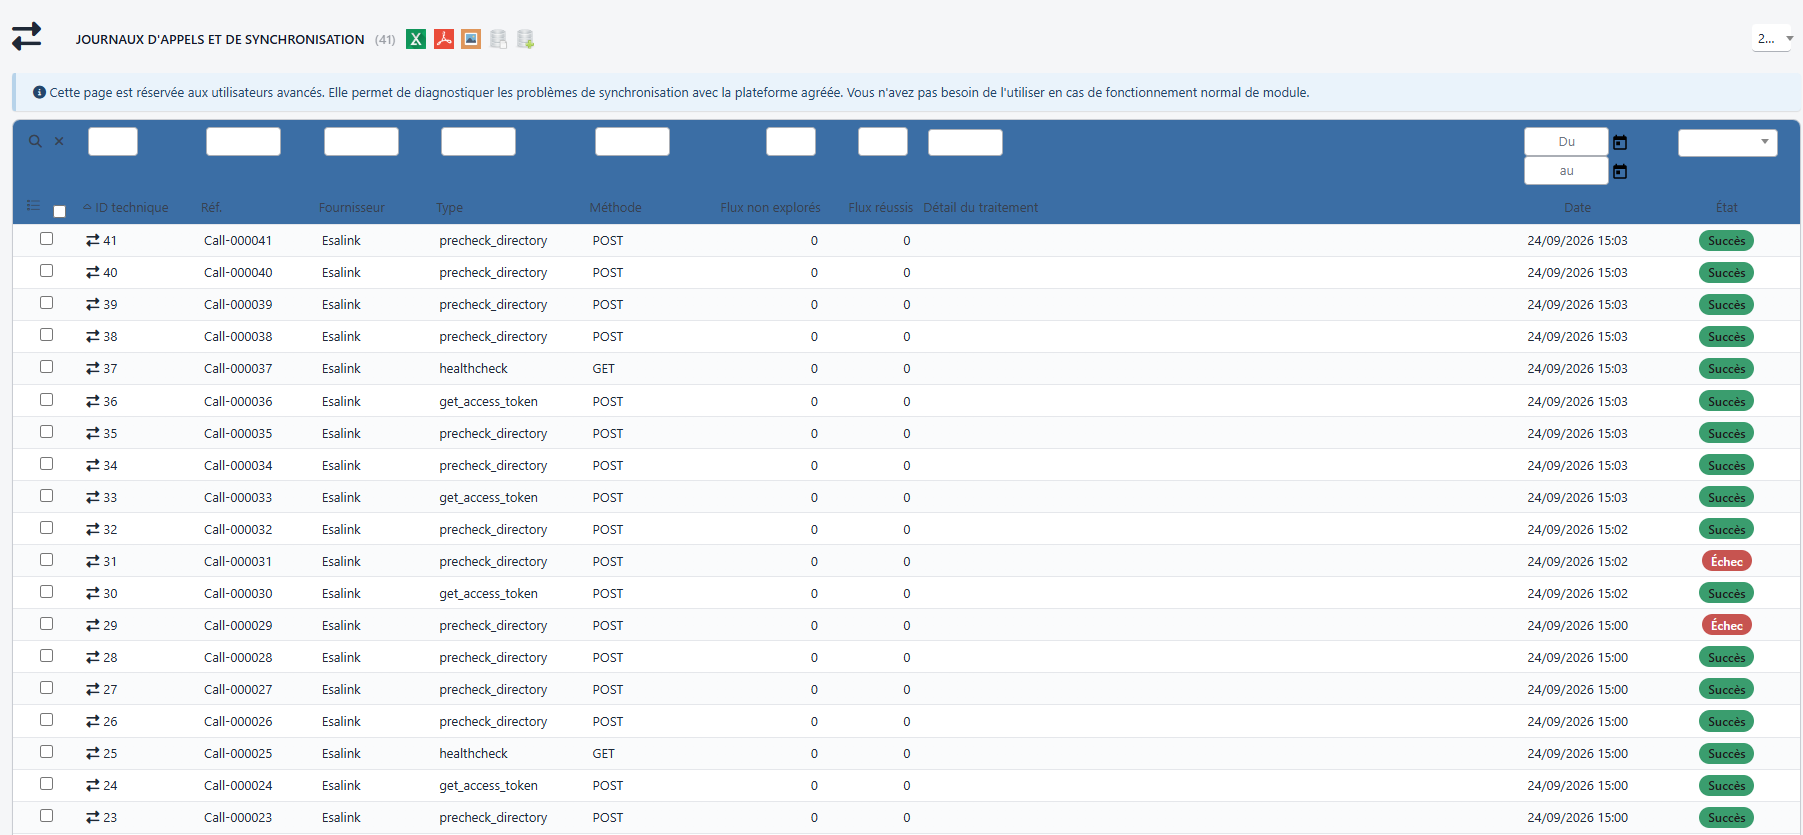Focus the Réf. filter input
Viewport: 1803px width, 835px height.
(243, 142)
